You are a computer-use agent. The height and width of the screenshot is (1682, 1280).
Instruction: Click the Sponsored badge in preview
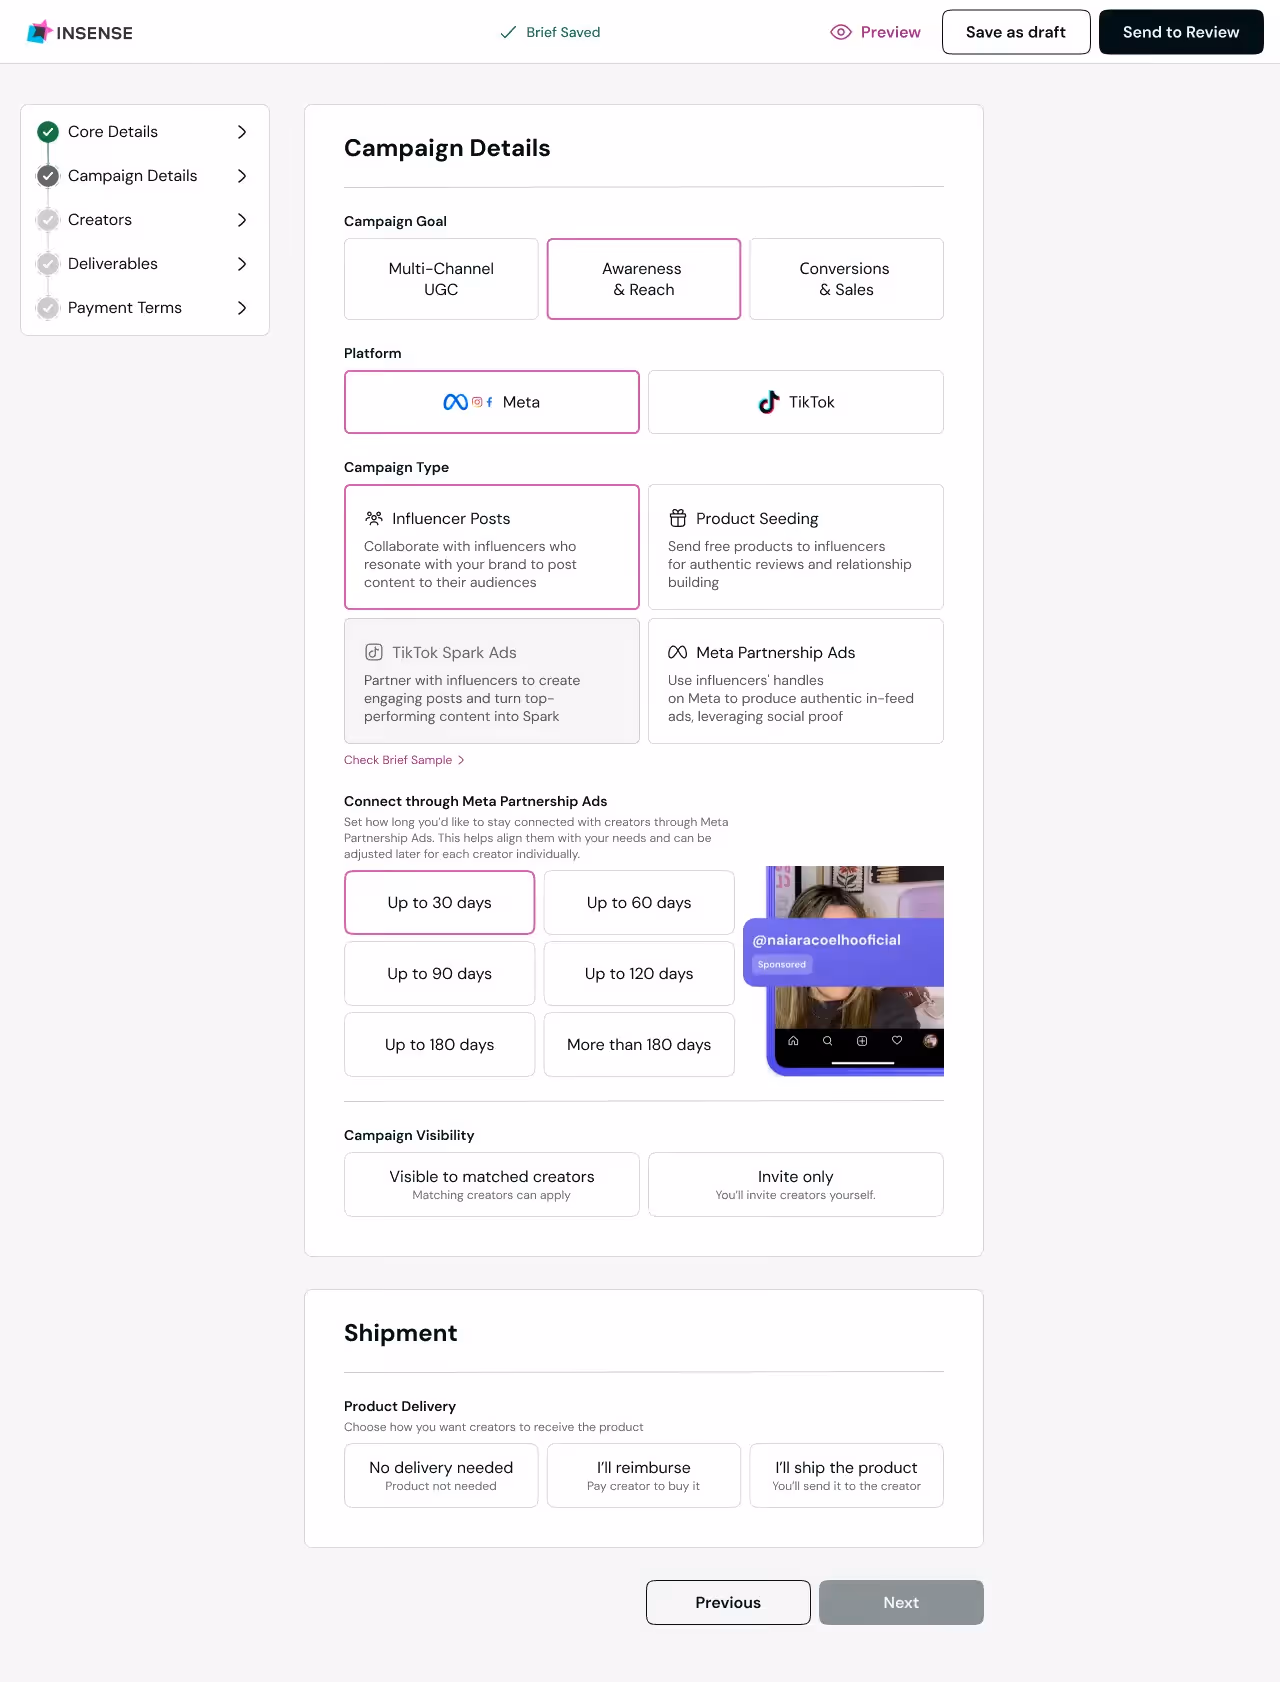coord(782,965)
